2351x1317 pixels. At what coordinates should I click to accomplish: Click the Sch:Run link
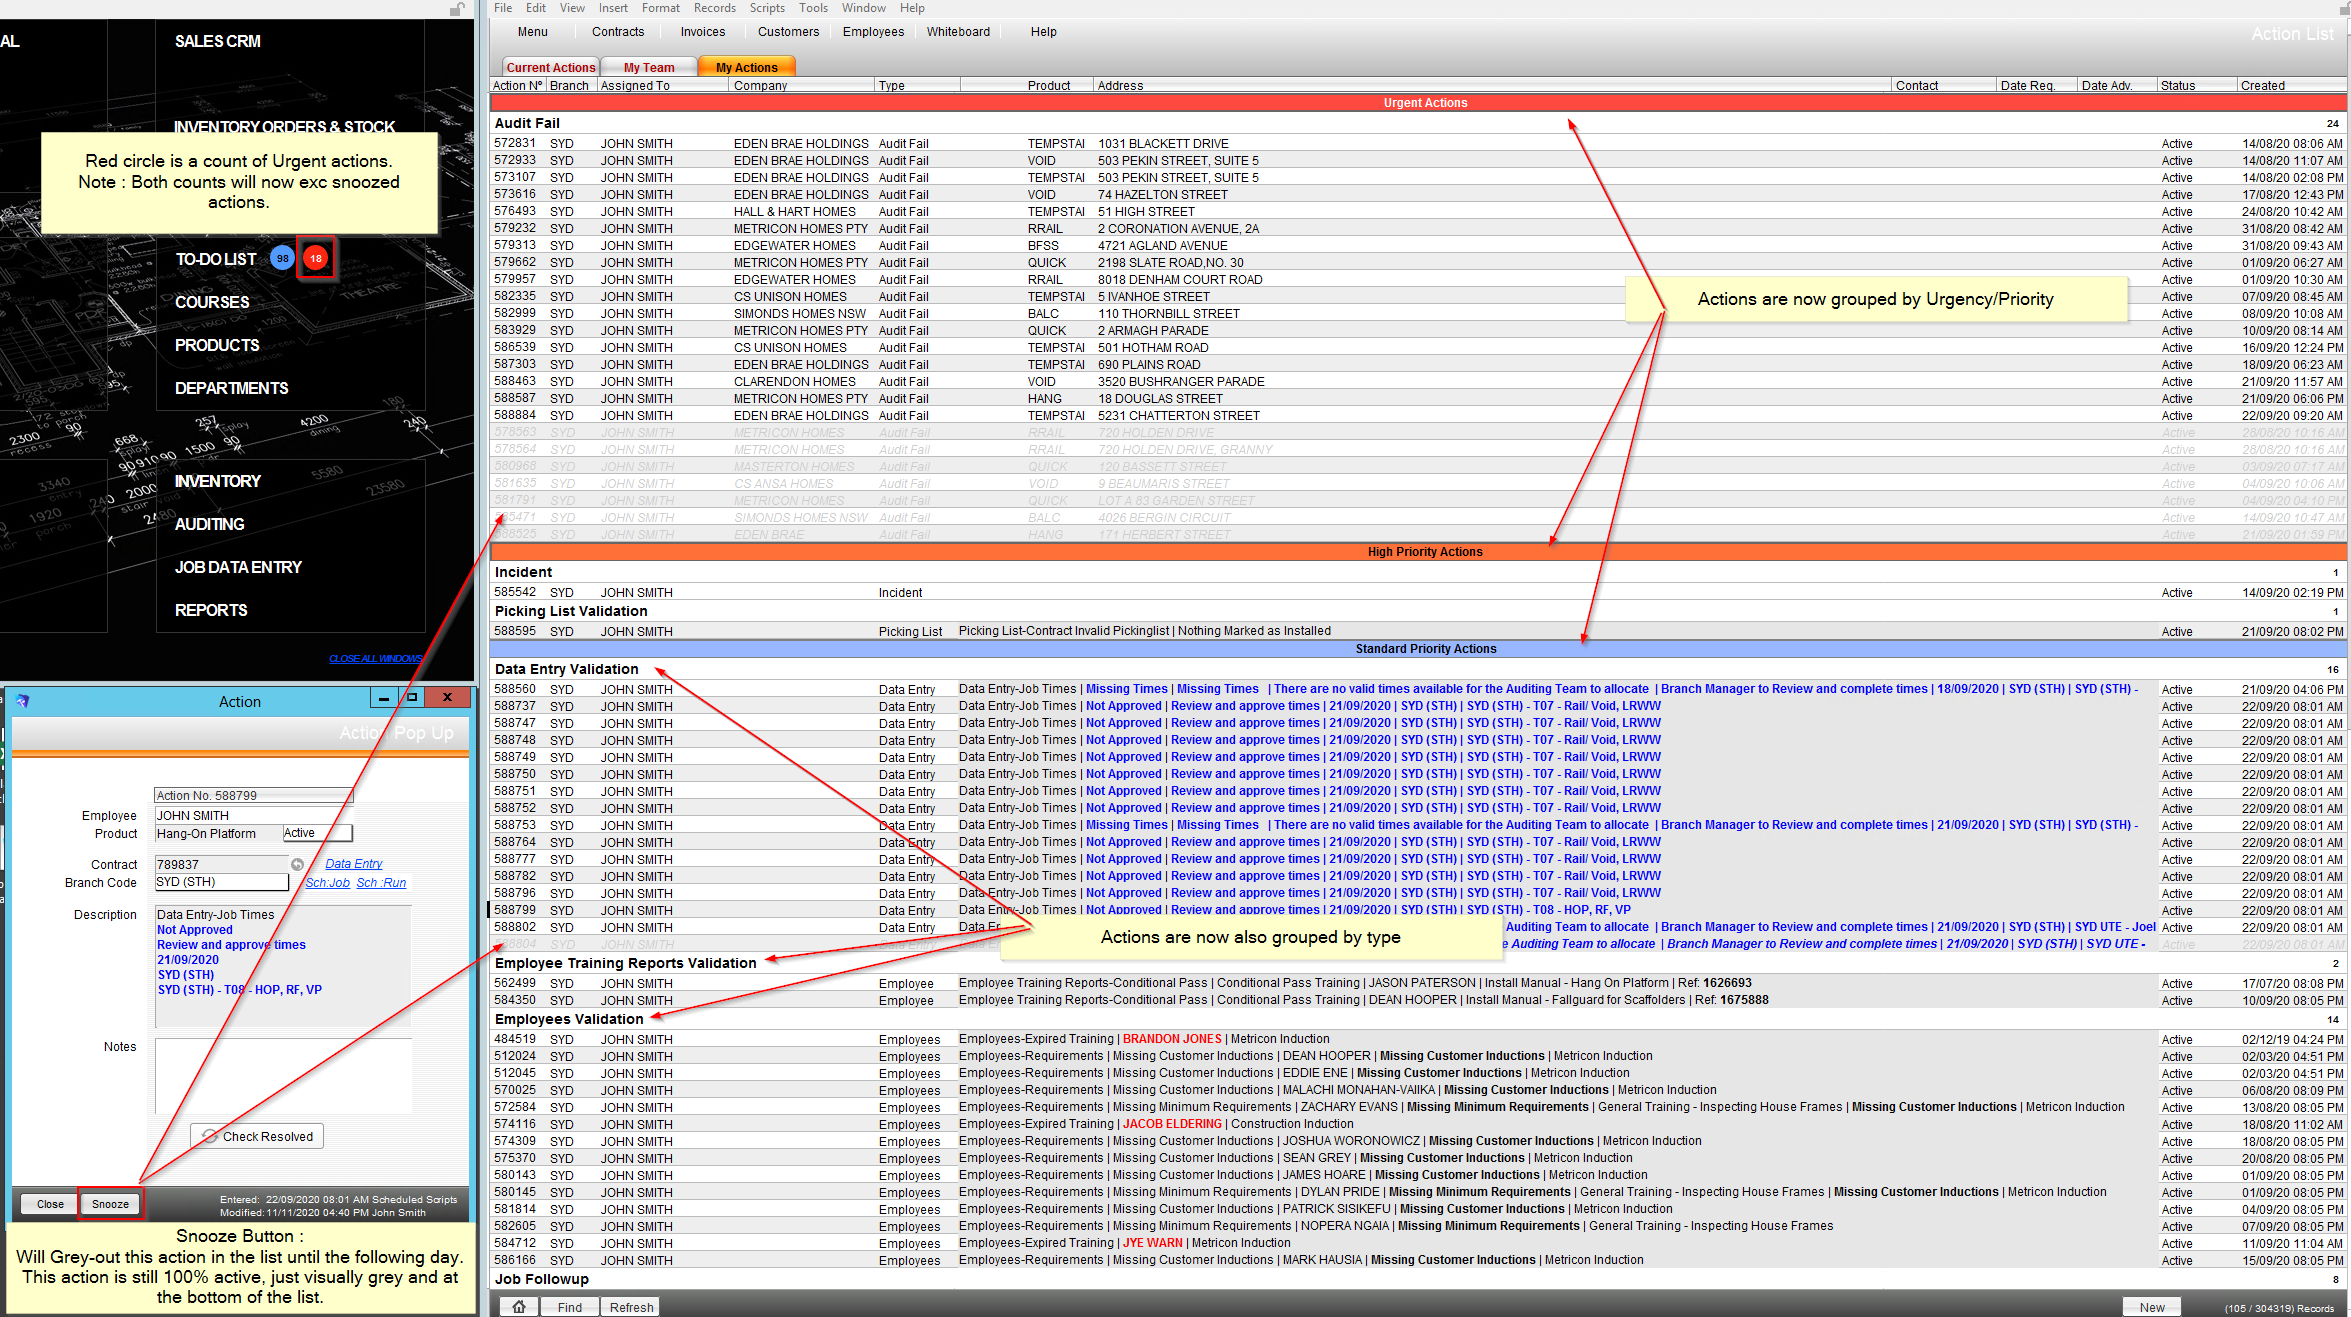381,883
